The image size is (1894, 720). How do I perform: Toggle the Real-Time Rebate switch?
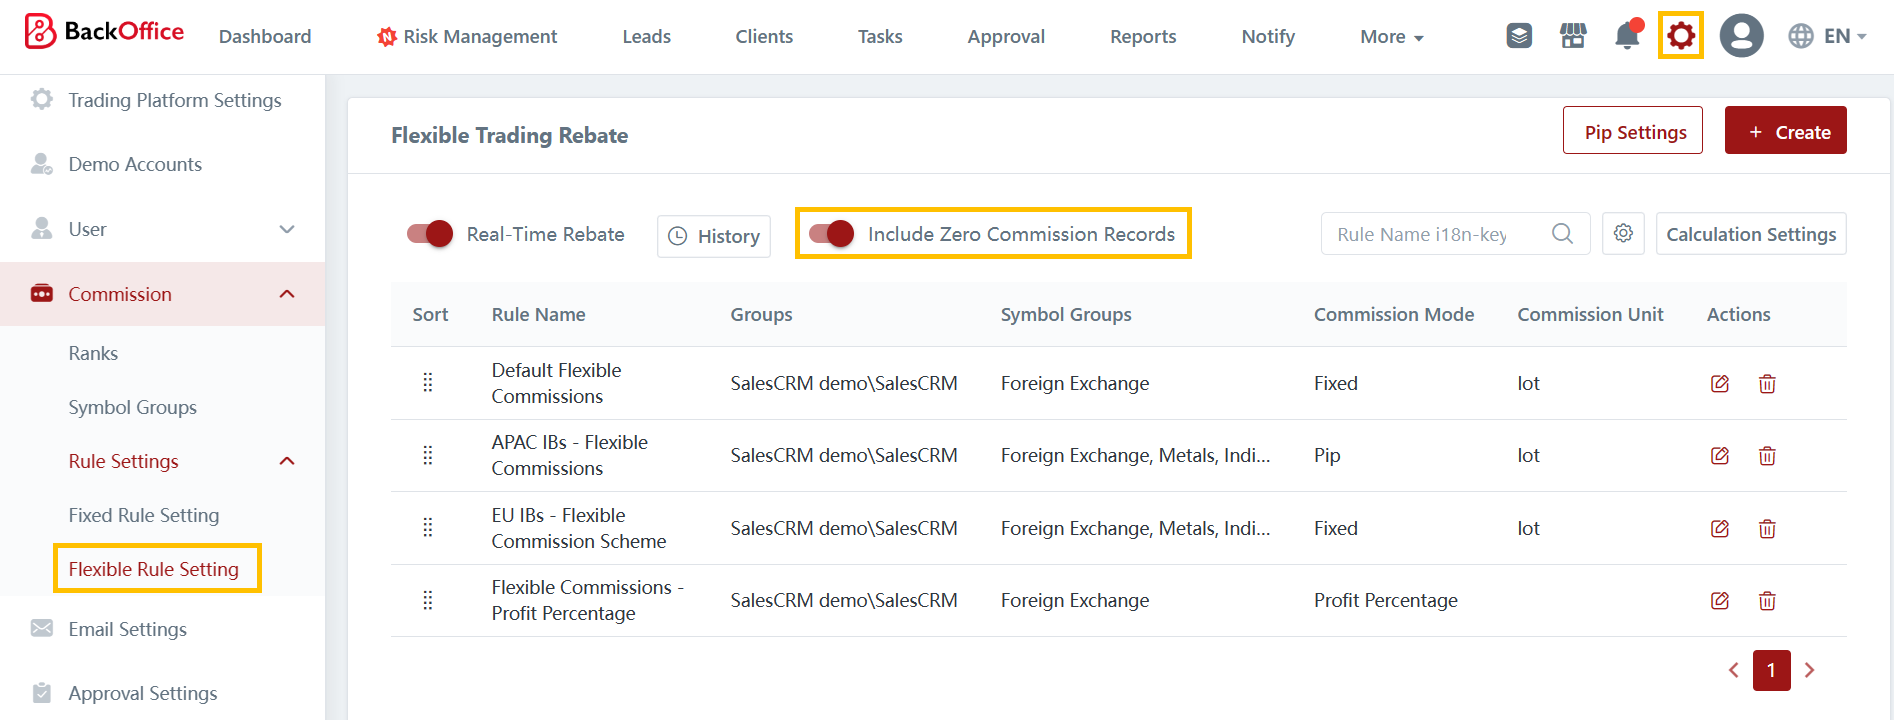tap(430, 234)
